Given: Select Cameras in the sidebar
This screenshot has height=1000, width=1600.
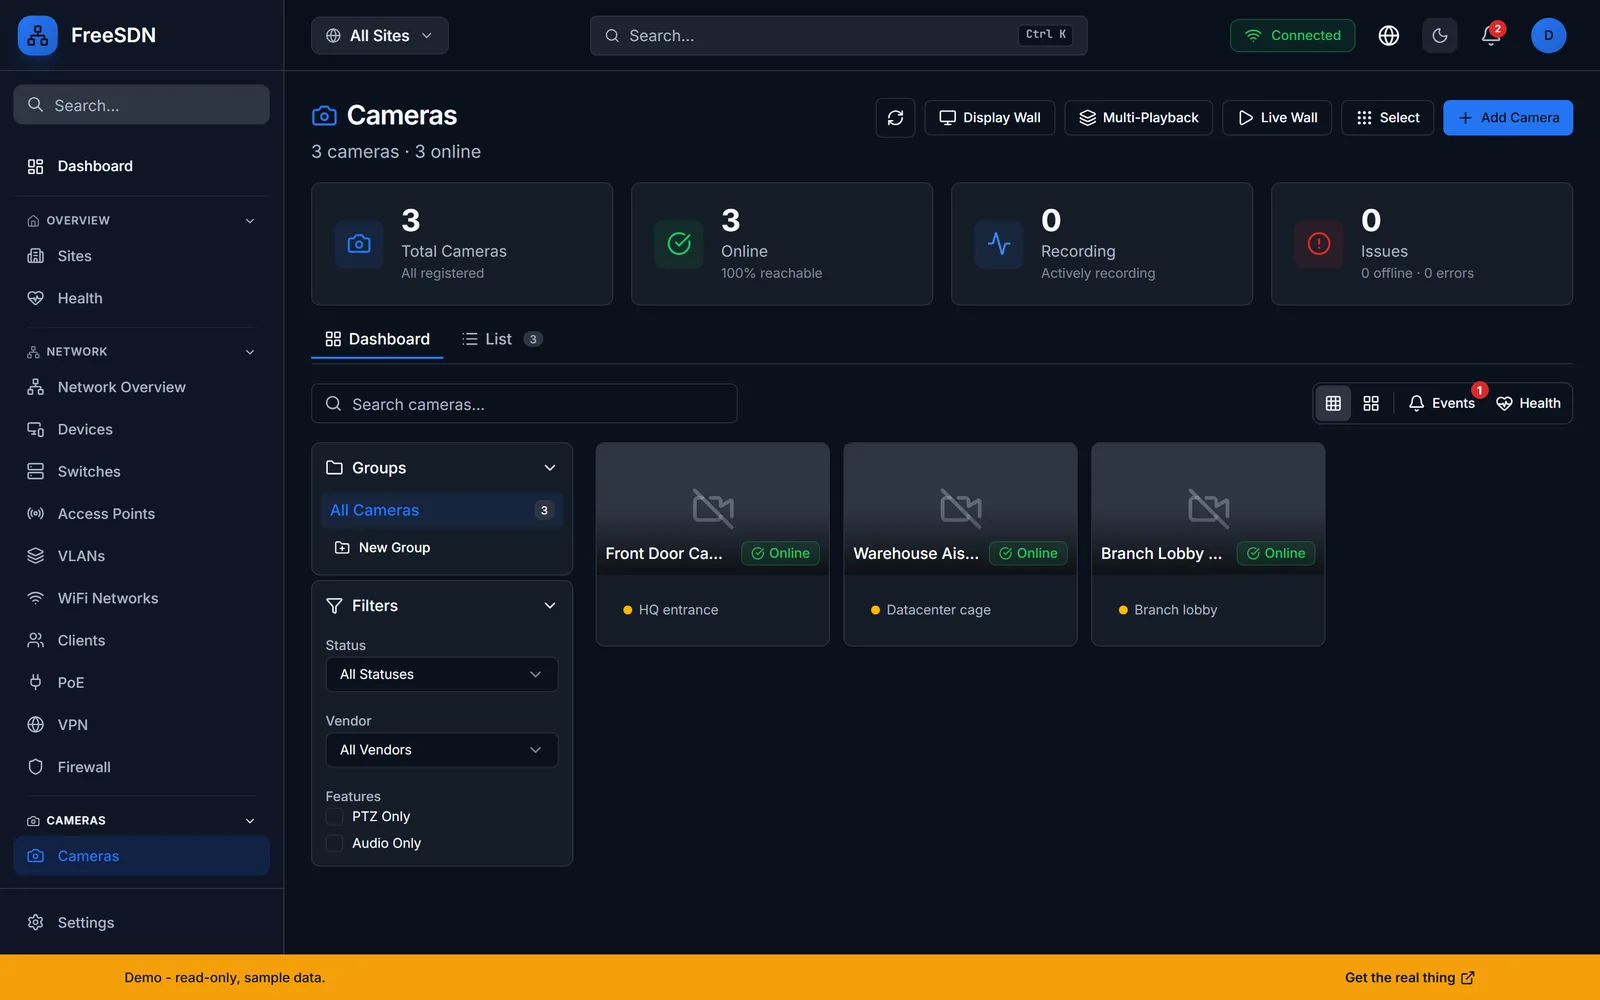Looking at the screenshot, I should pyautogui.click(x=141, y=856).
